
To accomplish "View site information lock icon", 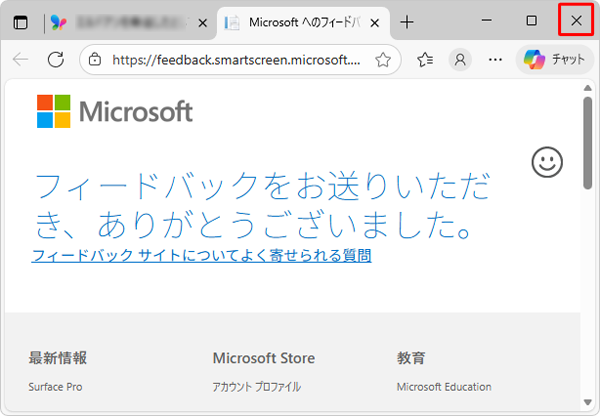I will coord(95,60).
